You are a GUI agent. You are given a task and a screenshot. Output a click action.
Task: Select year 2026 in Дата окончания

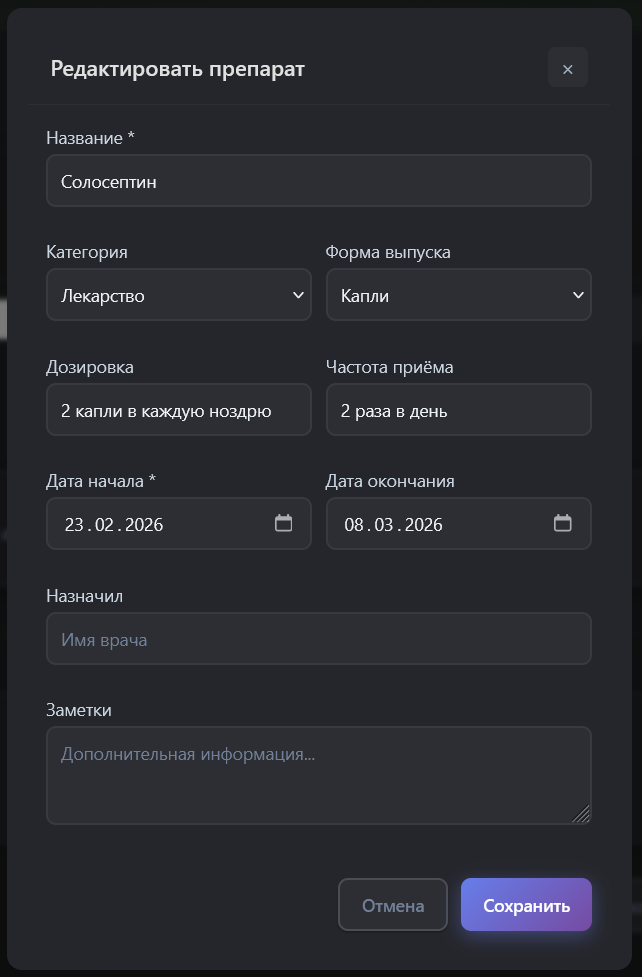coord(423,525)
